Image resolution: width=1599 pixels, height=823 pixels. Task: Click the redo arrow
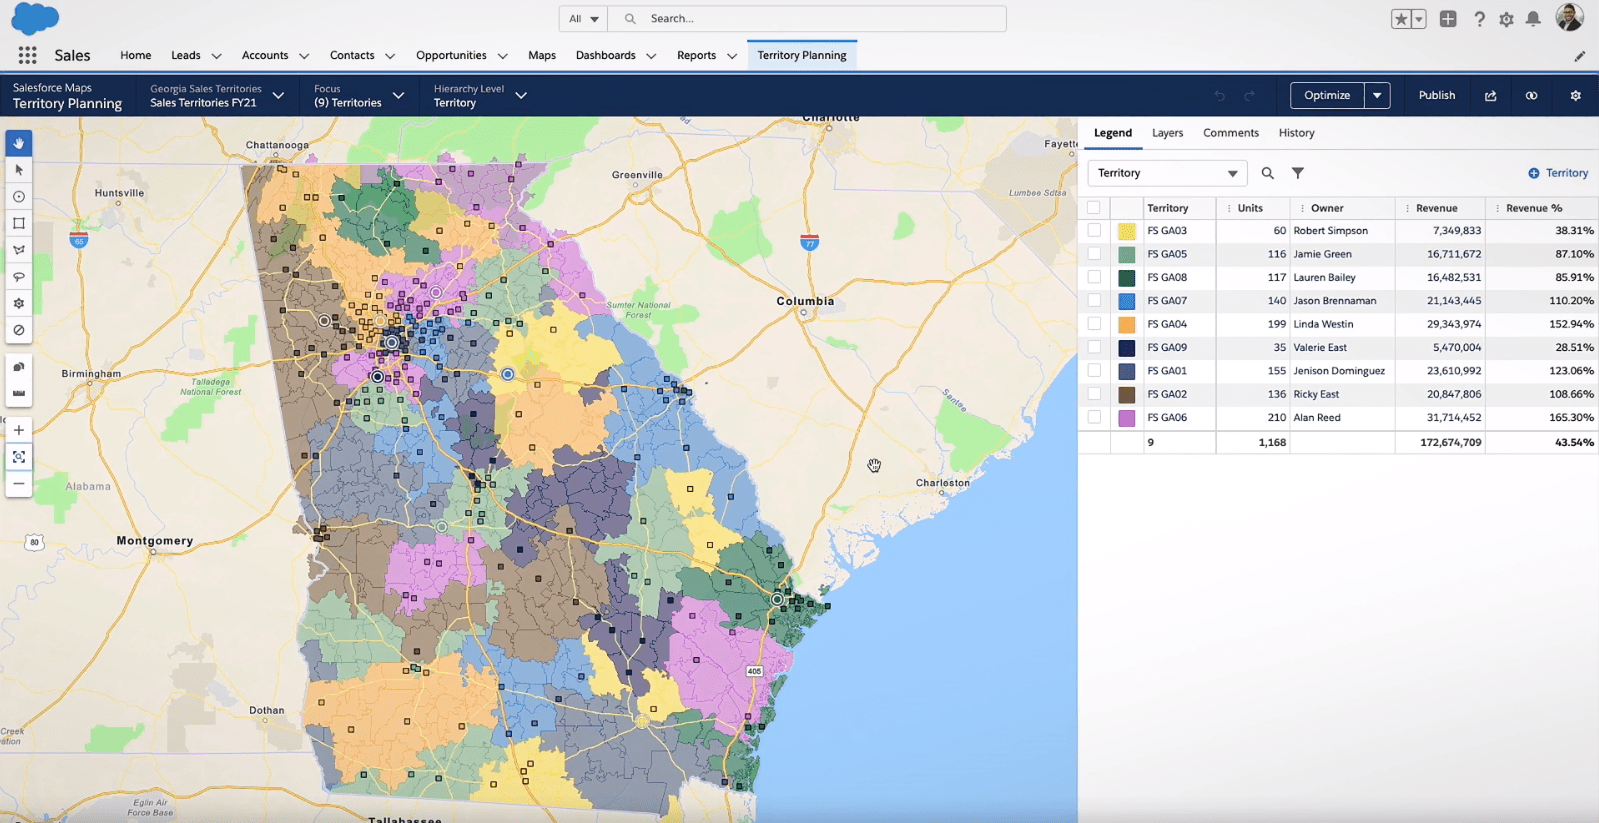(x=1250, y=96)
